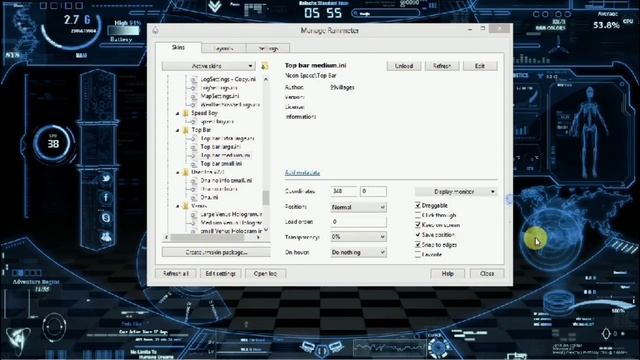Click the file icon of Dna.ini
This screenshot has height=360, width=640.
coord(194,198)
